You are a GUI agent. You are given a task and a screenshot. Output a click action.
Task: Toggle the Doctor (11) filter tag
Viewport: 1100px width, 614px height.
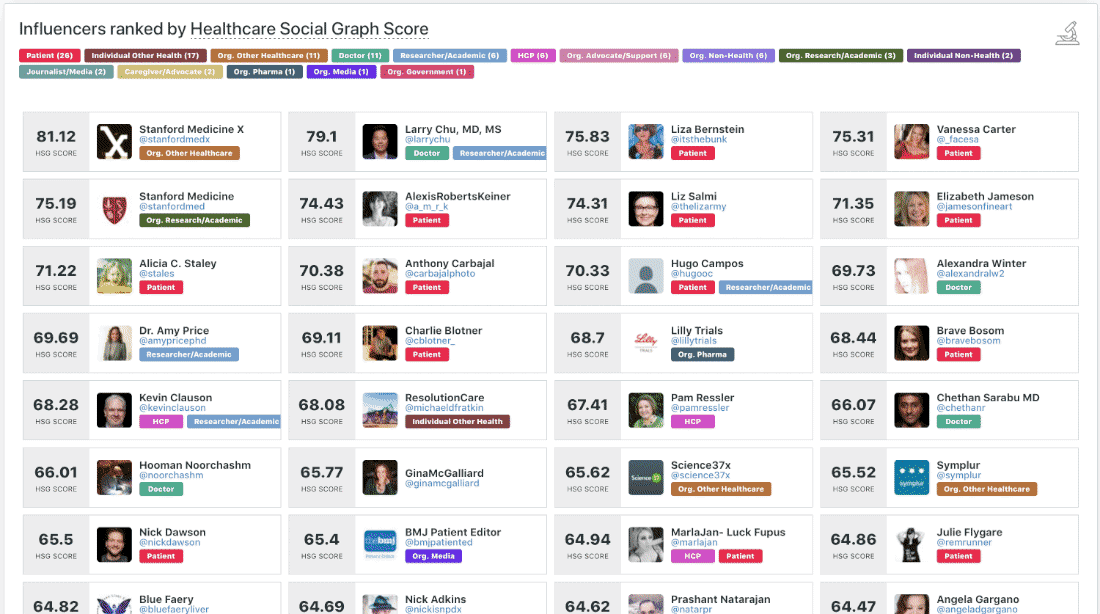point(358,56)
